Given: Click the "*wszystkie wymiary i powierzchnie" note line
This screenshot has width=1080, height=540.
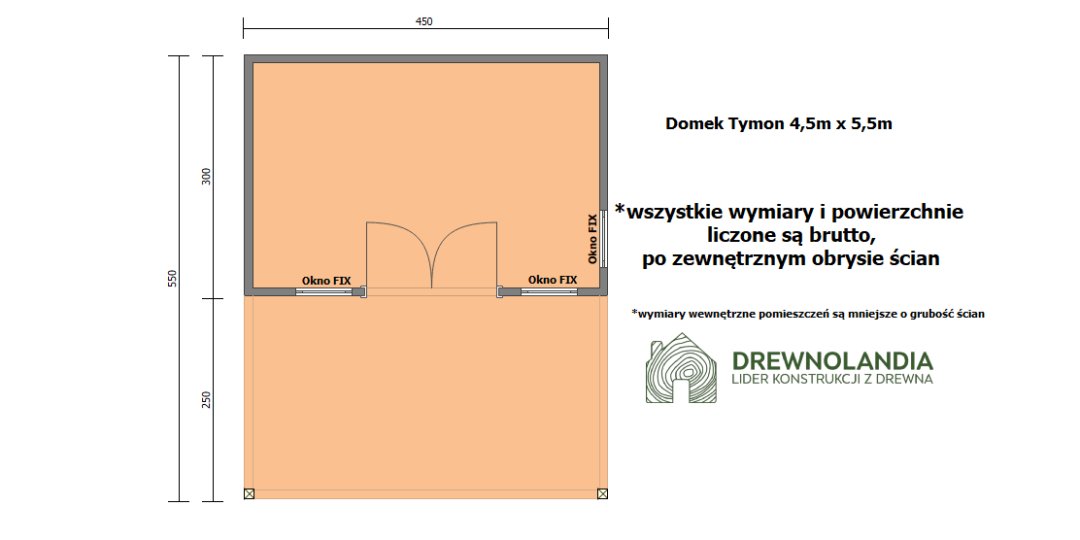Looking at the screenshot, I should [x=788, y=213].
